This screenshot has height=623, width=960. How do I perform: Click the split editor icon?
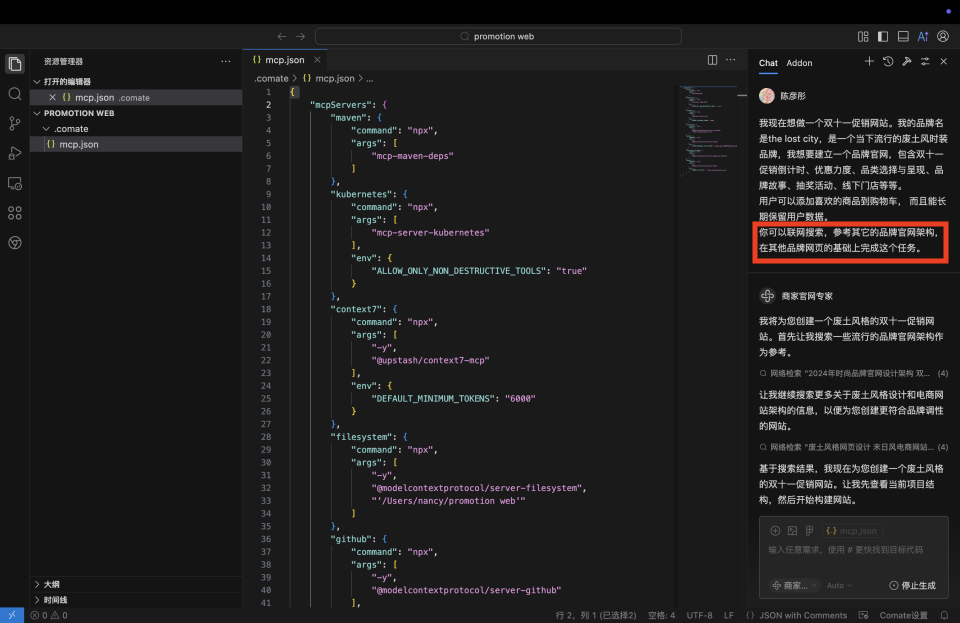point(712,60)
